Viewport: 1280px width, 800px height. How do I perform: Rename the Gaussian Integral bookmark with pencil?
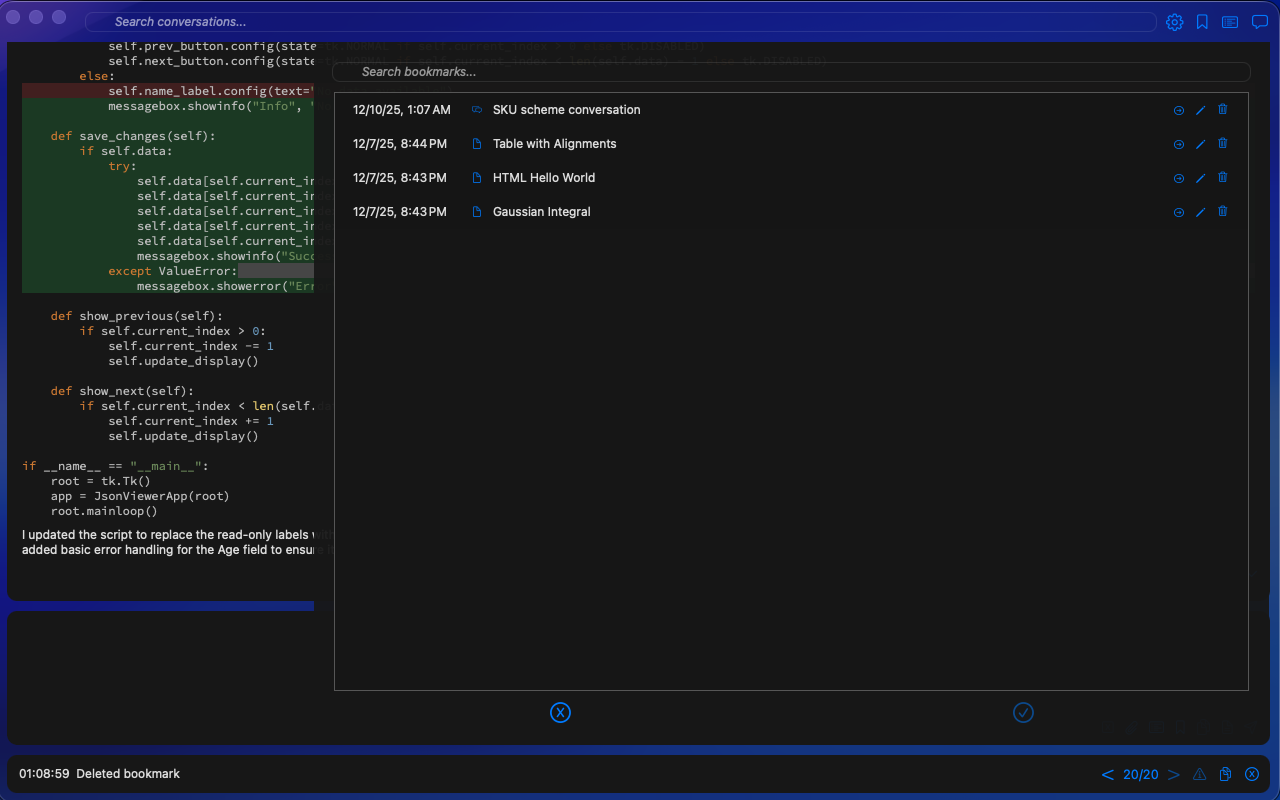coord(1200,212)
